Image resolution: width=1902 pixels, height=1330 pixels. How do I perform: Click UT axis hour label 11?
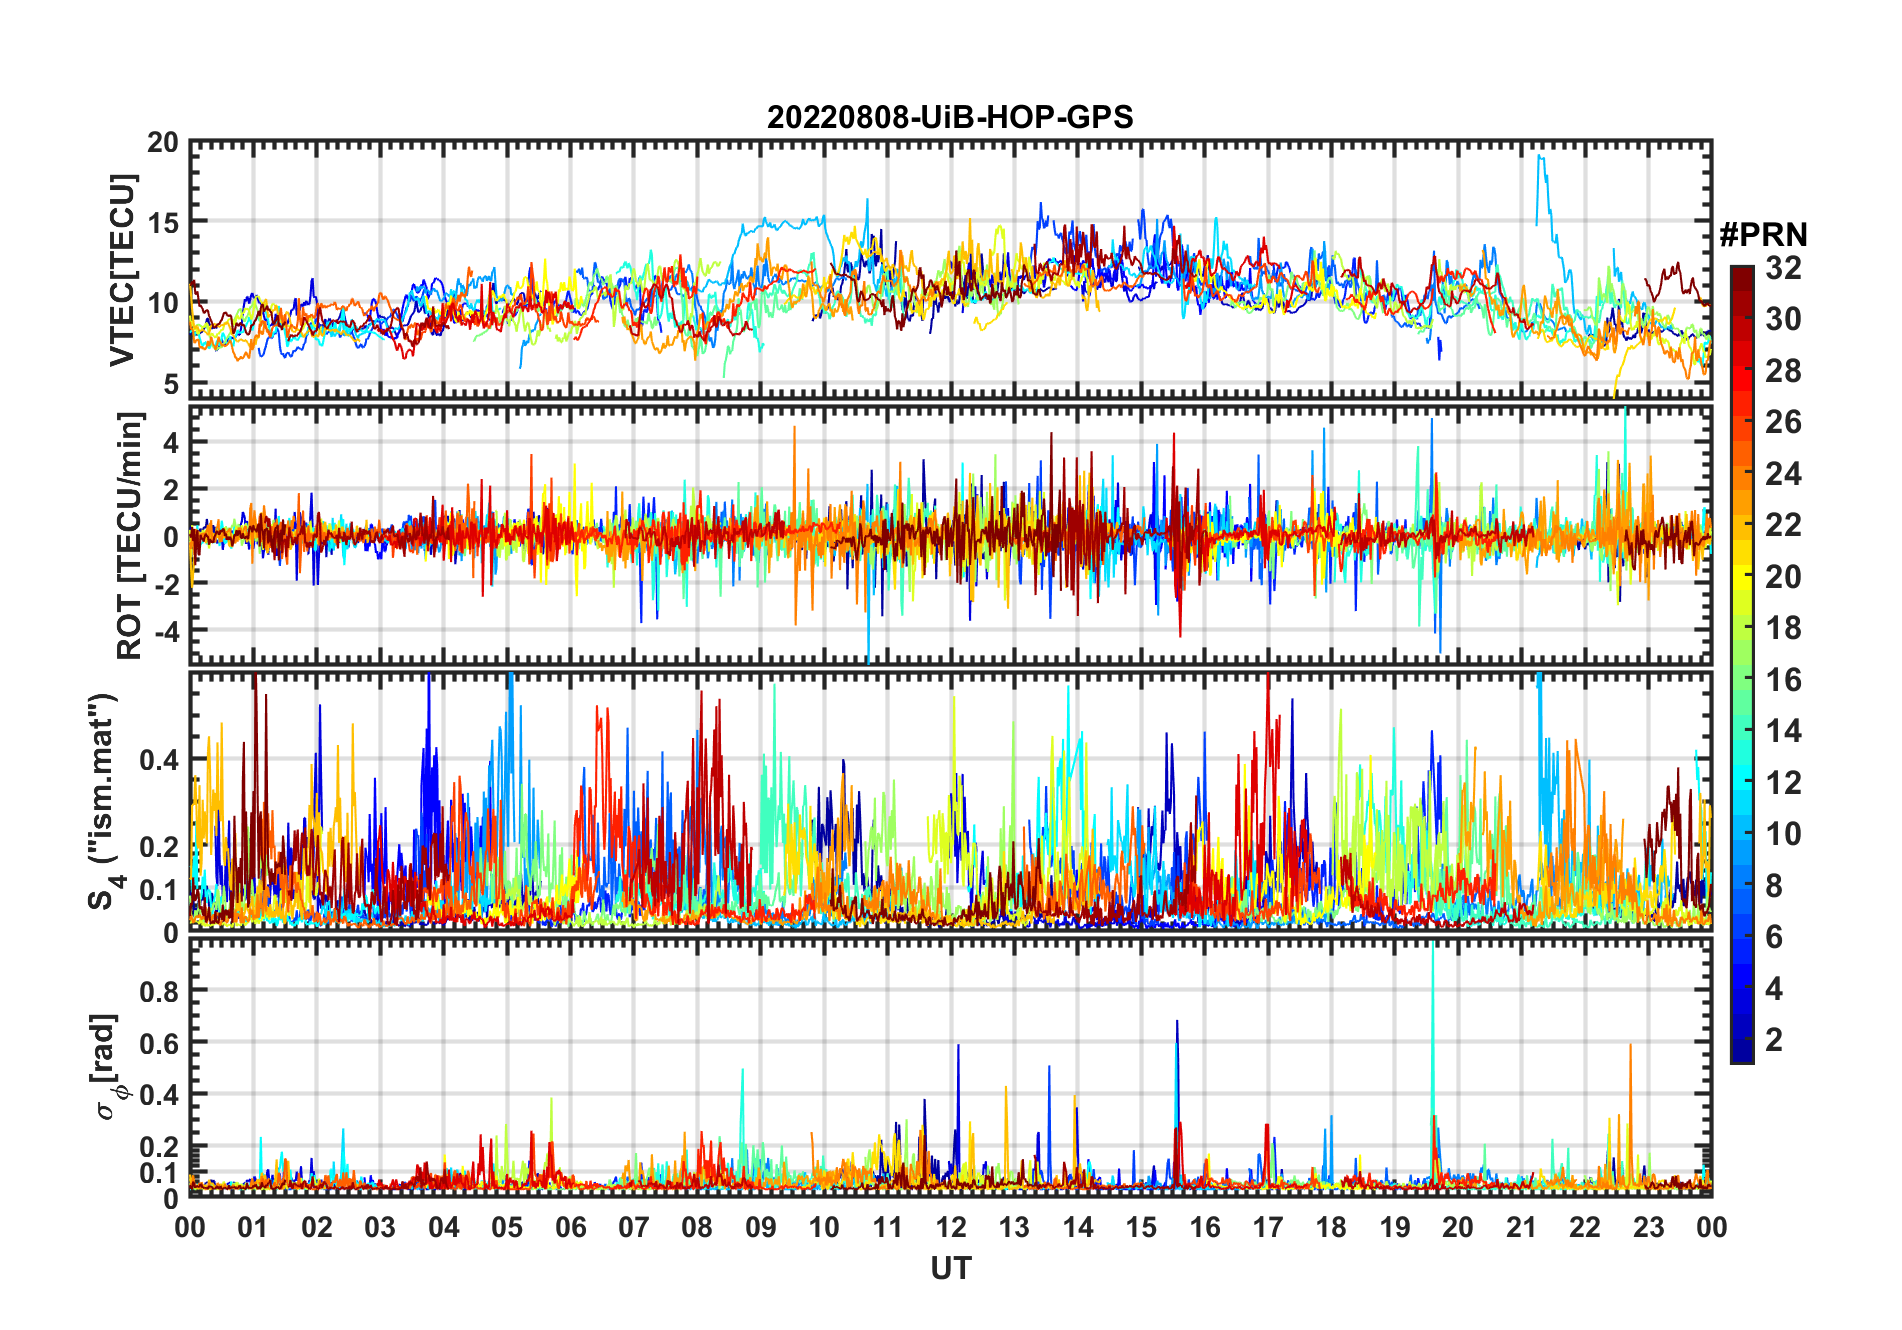[887, 1228]
